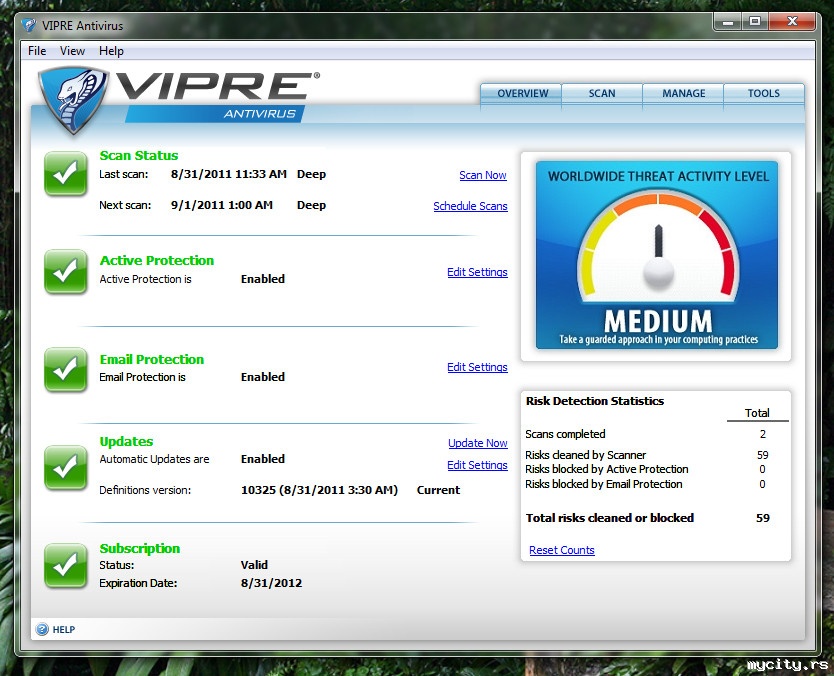Click the VIPRE snake shield logo
The image size is (834, 676).
[73, 100]
